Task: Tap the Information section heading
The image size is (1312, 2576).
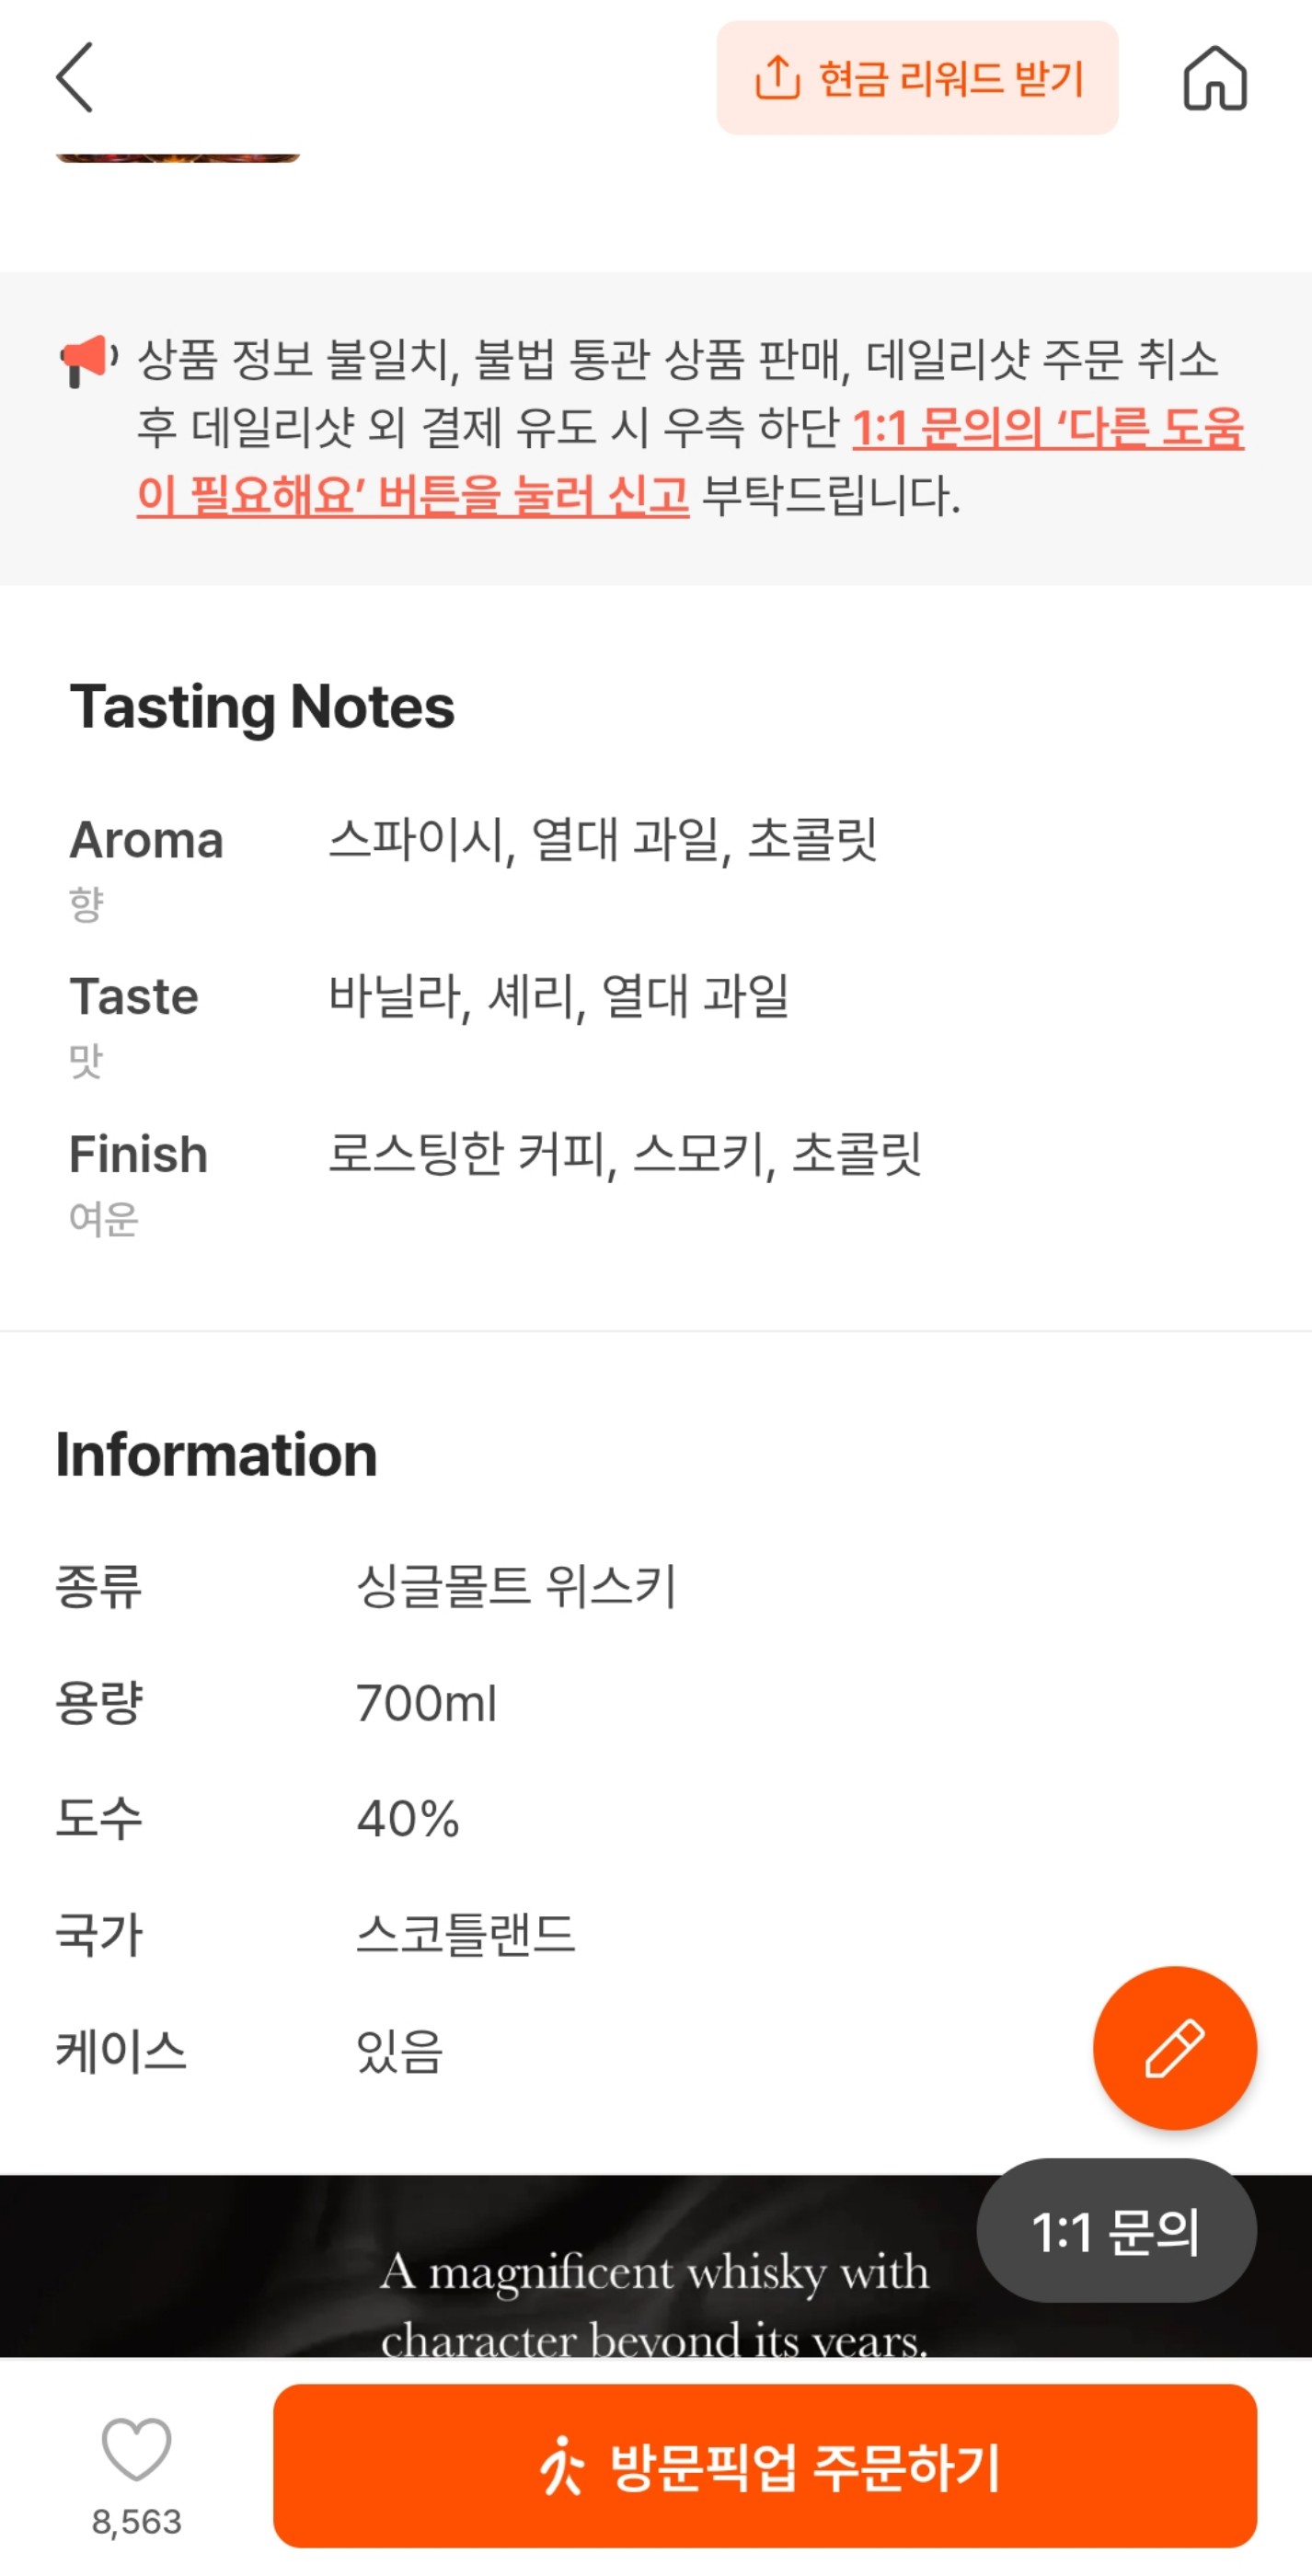Action: click(216, 1454)
